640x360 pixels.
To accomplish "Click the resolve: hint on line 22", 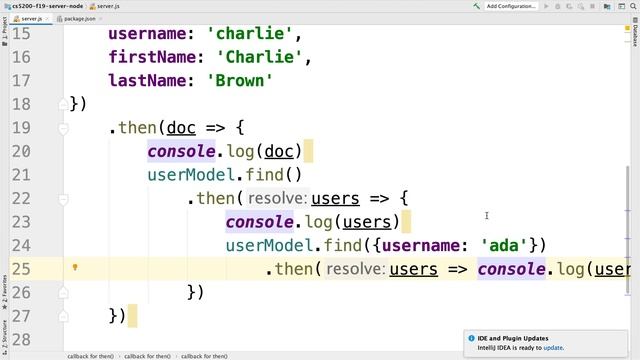I will tap(277, 198).
